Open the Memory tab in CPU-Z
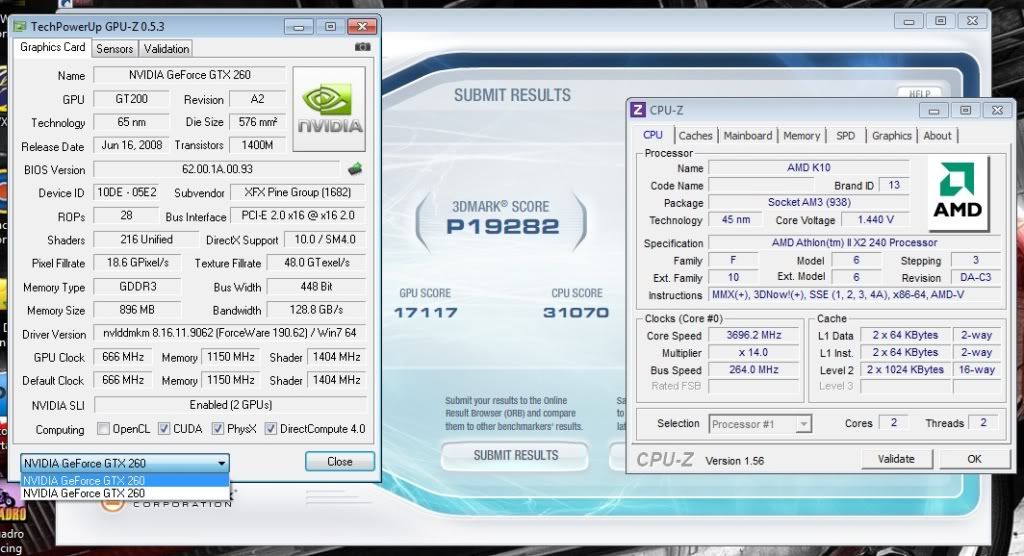The image size is (1024, 556). [801, 136]
